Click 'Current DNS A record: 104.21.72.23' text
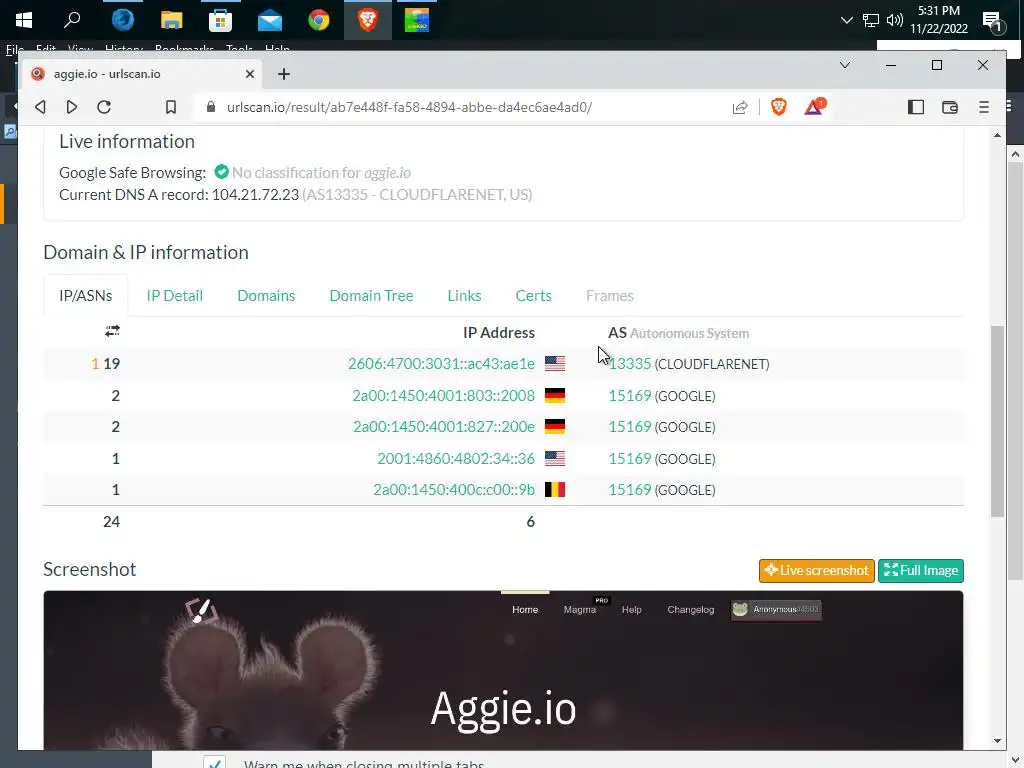 pos(179,195)
